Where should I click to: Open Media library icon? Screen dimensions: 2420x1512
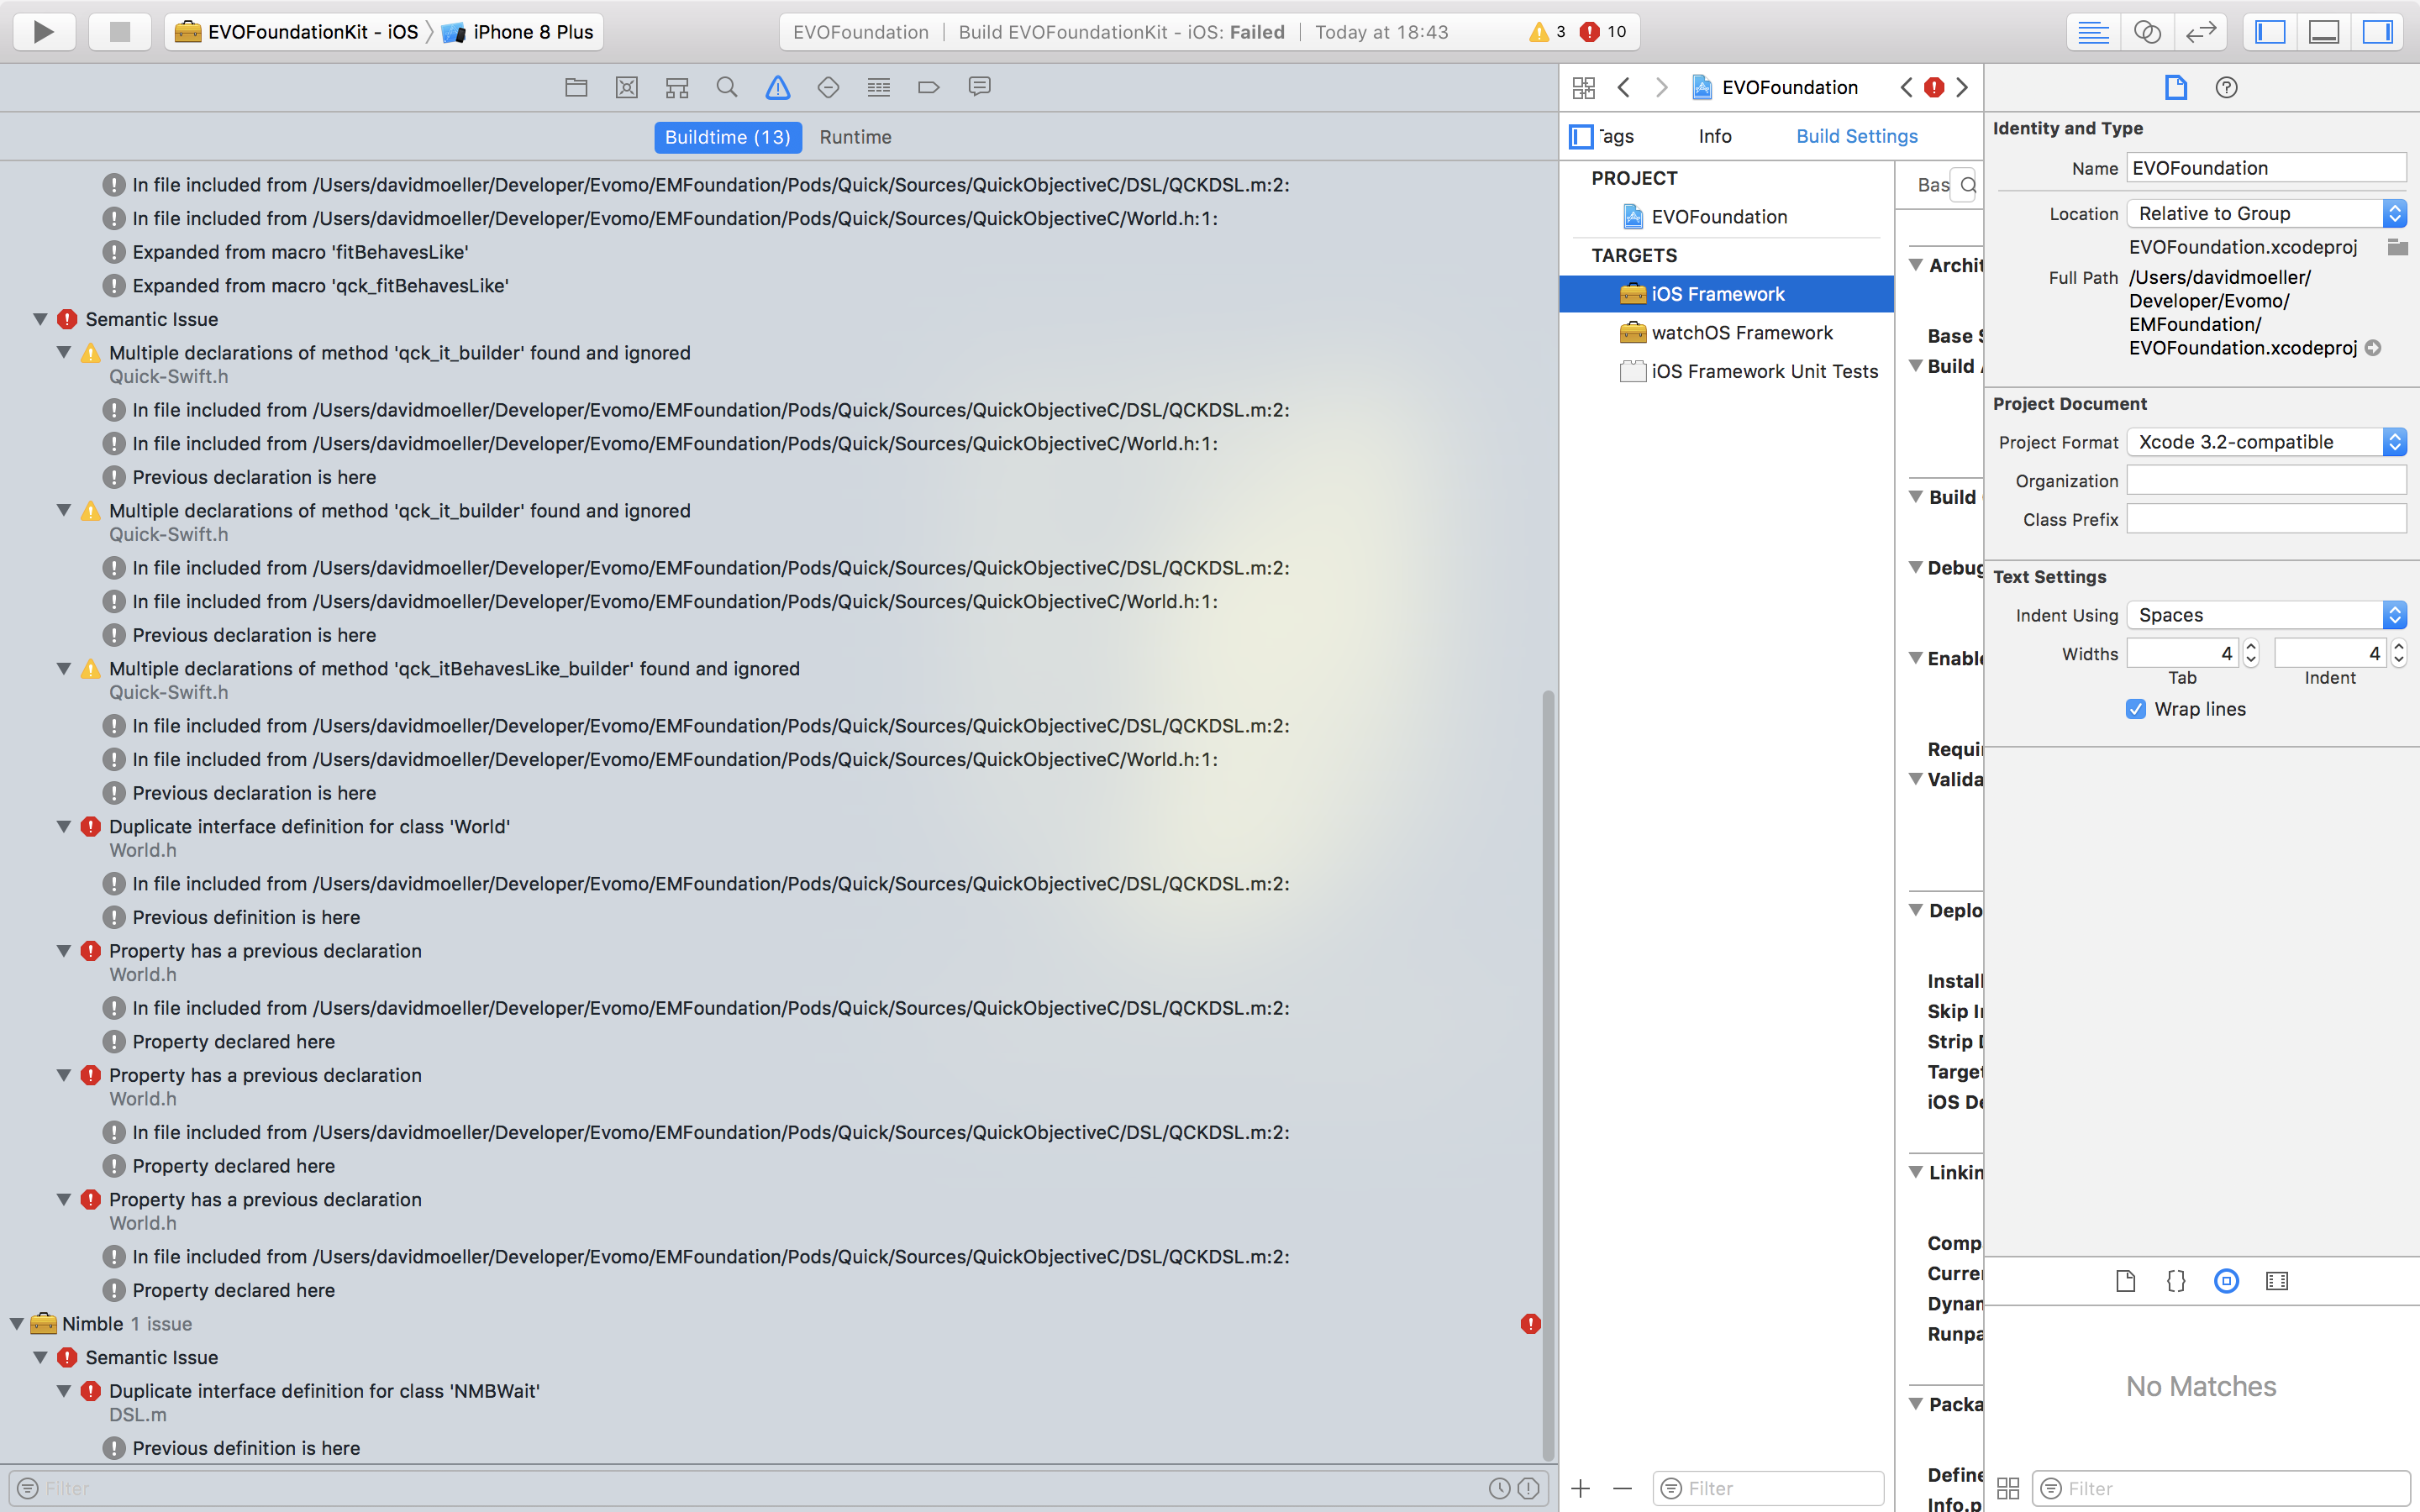pos(2277,1281)
